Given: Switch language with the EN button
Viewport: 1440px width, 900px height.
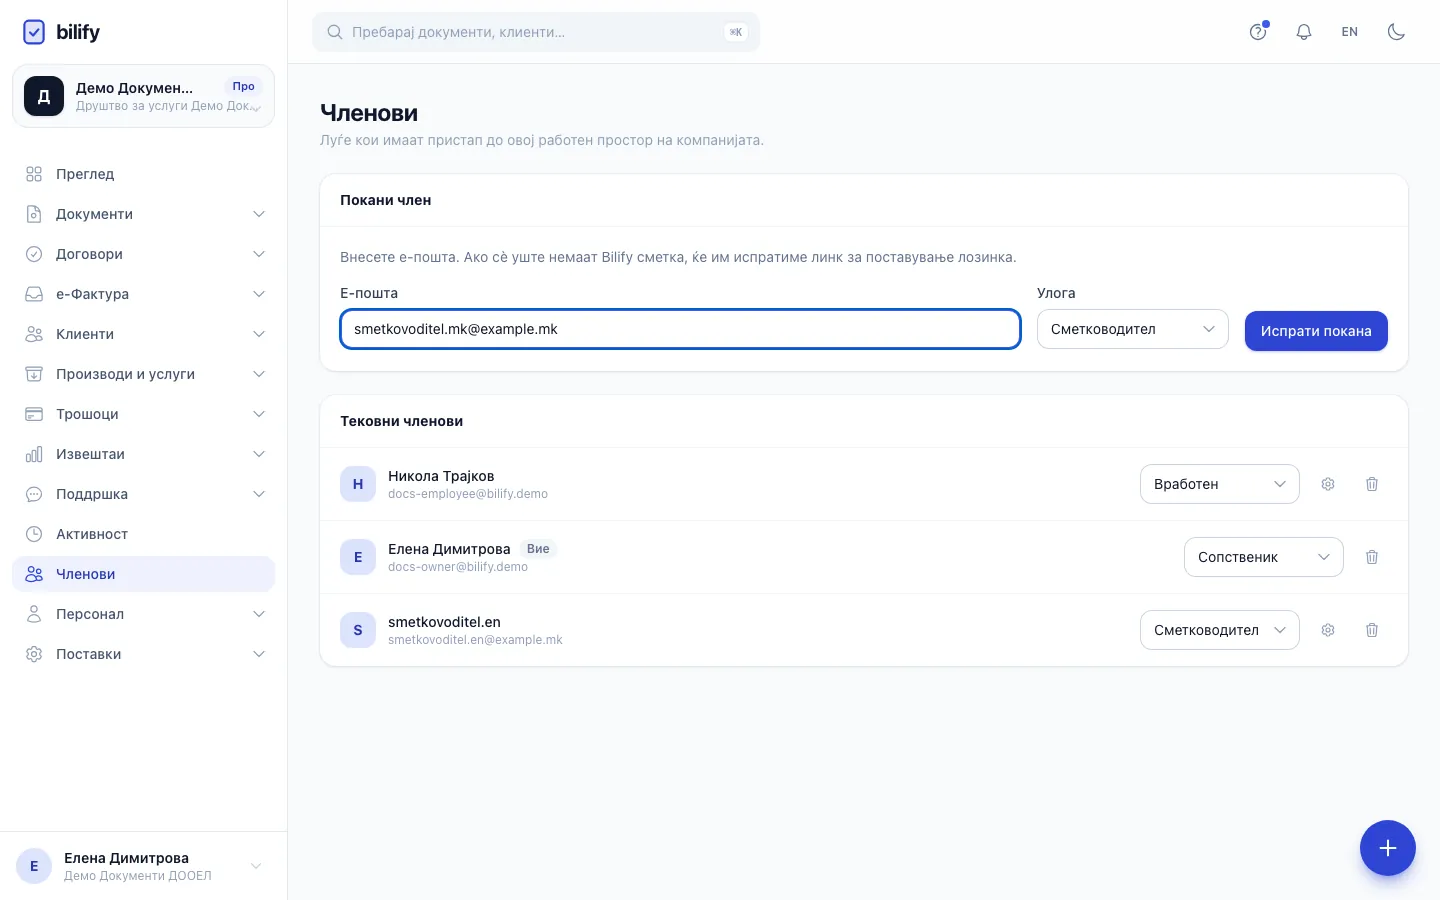Looking at the screenshot, I should pos(1350,32).
